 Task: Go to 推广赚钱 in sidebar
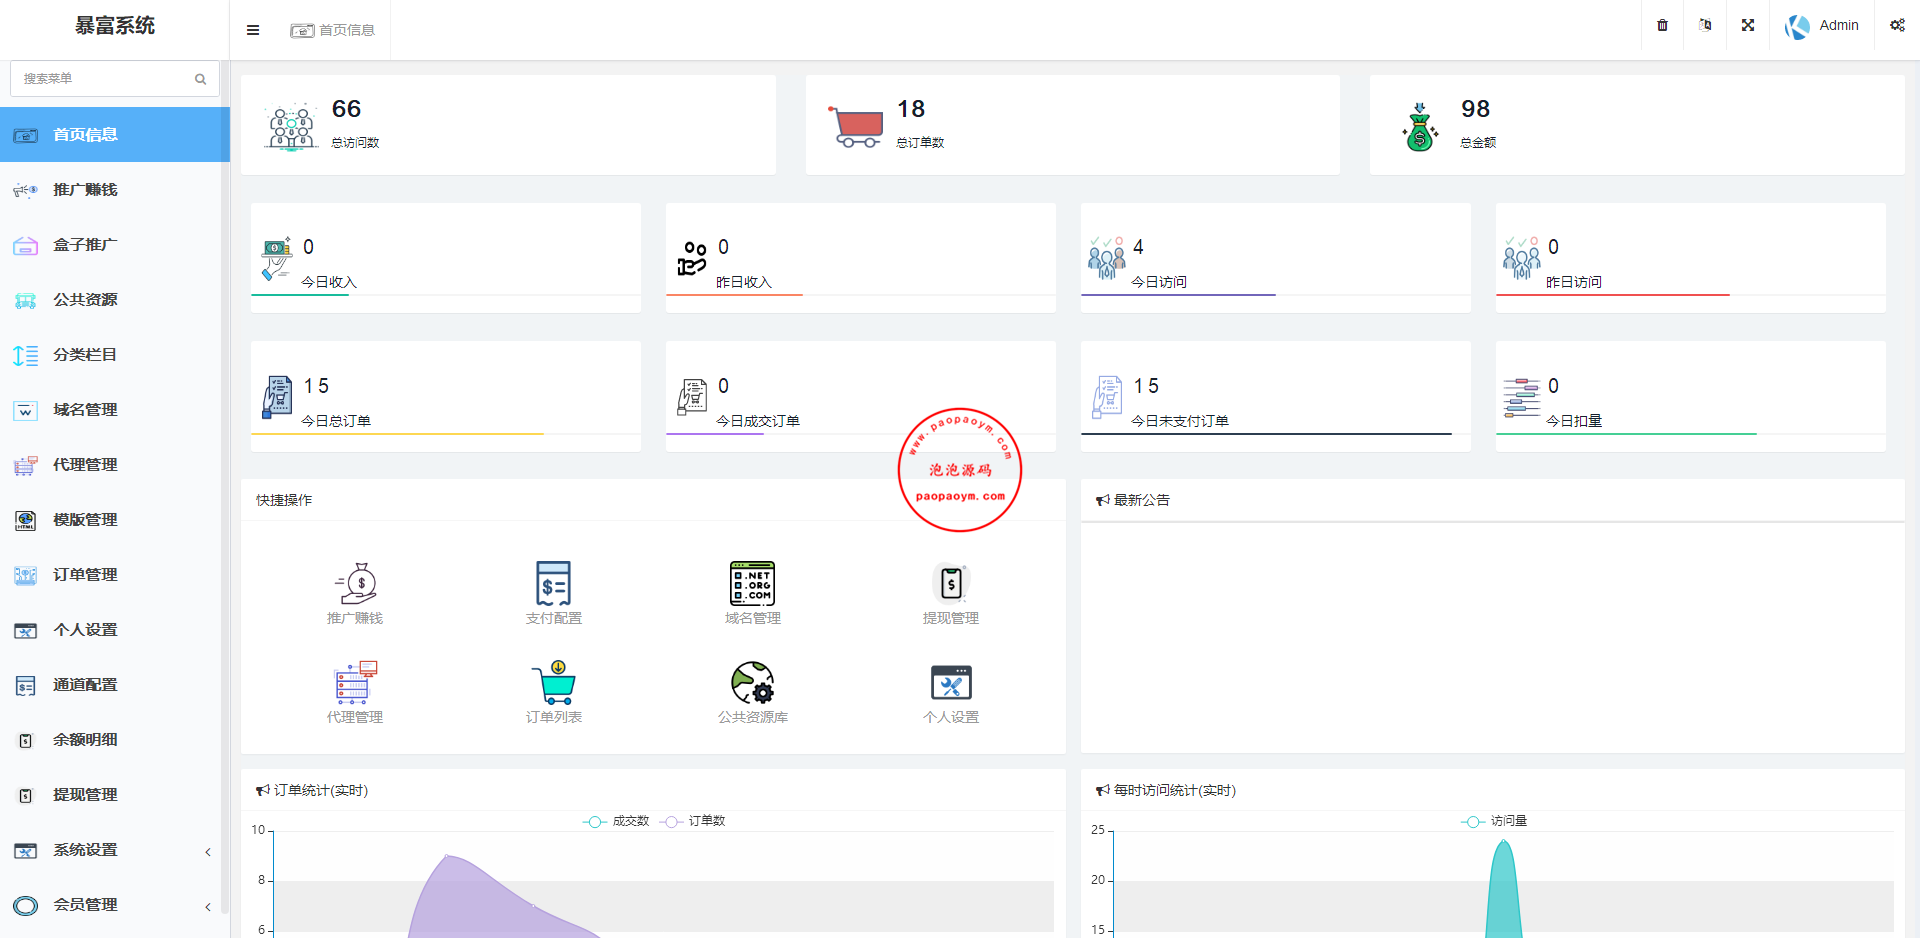pyautogui.click(x=85, y=190)
